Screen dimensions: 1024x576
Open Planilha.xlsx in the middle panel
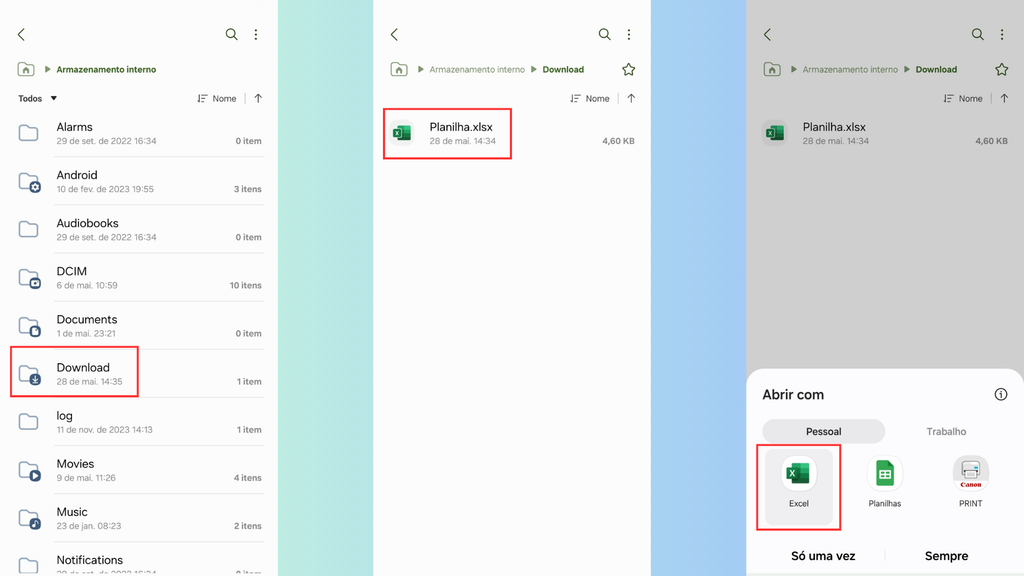(x=511, y=133)
